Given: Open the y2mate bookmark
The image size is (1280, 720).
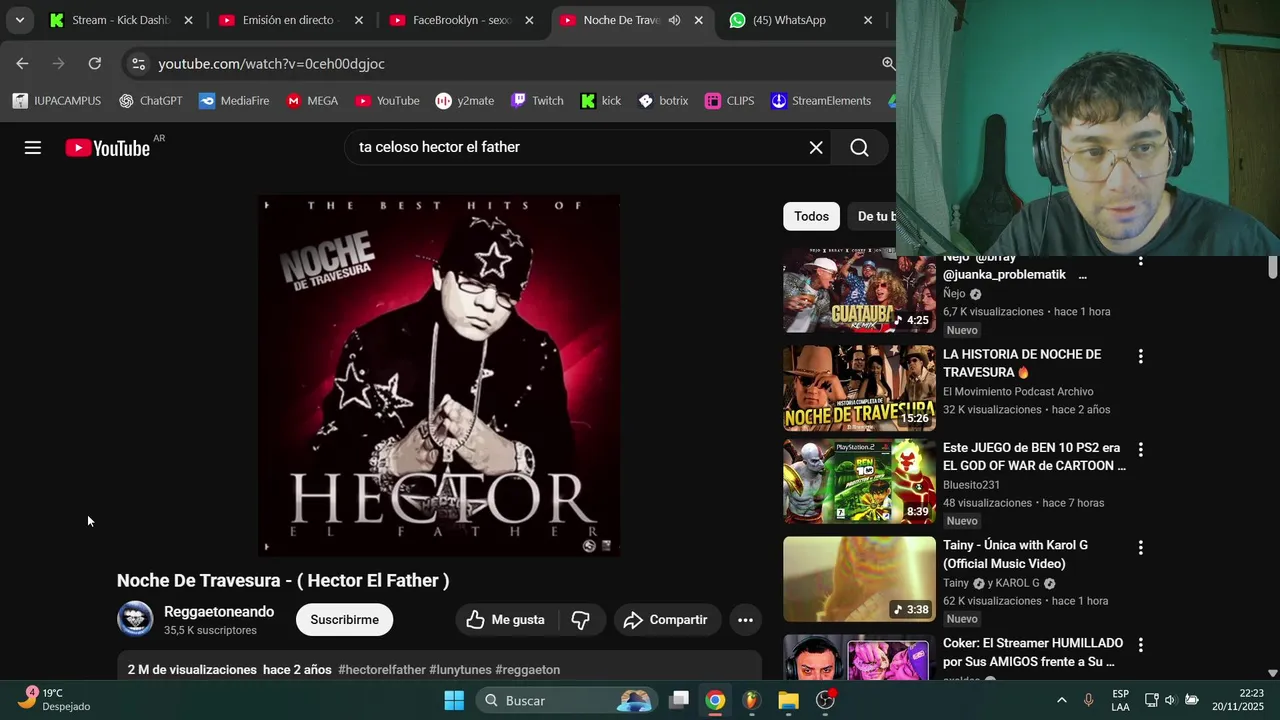Looking at the screenshot, I should coord(465,100).
